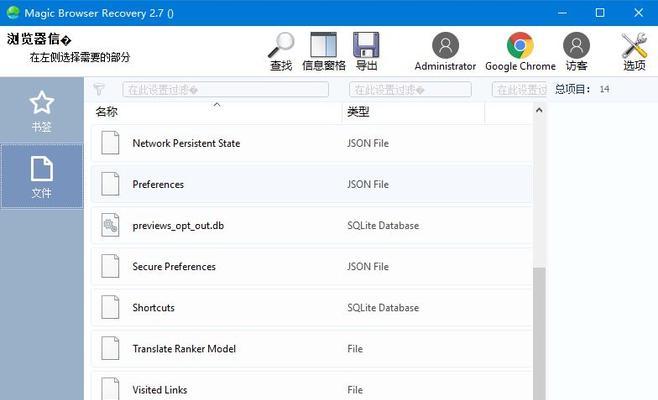Image resolution: width=658 pixels, height=400 pixels.
Task: Select the Administrator user profile
Action: (445, 51)
